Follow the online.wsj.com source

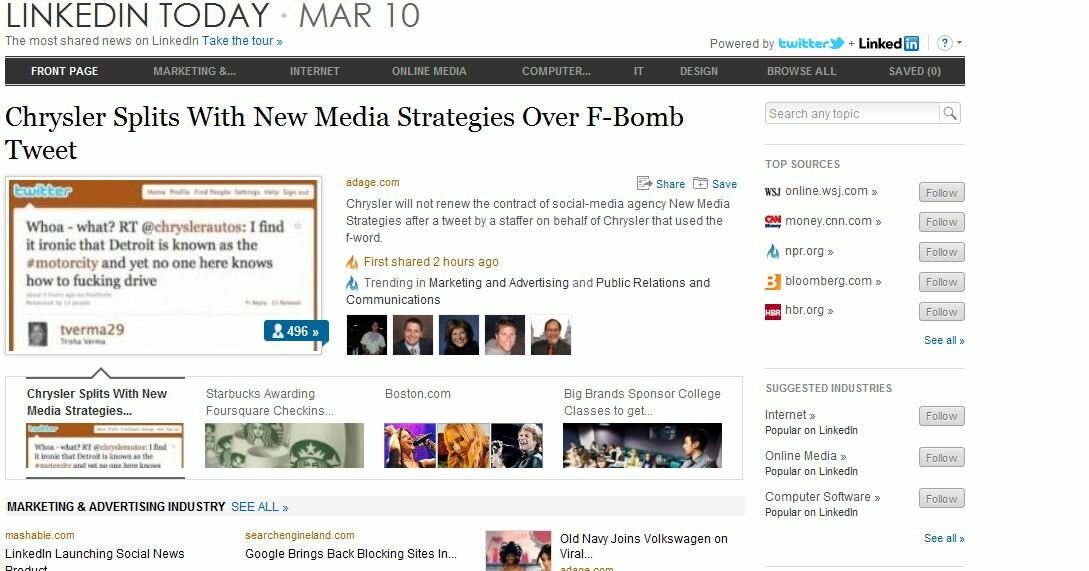click(x=940, y=192)
